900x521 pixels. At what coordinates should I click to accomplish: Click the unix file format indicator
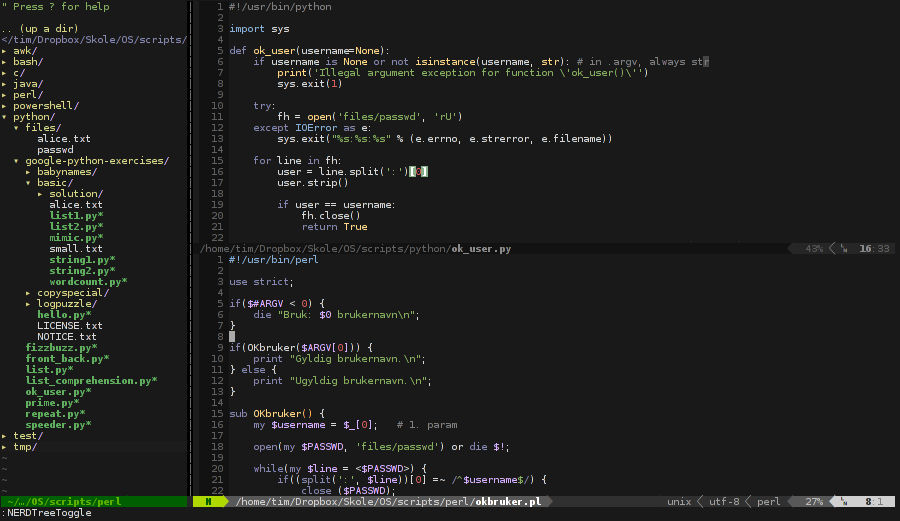679,502
